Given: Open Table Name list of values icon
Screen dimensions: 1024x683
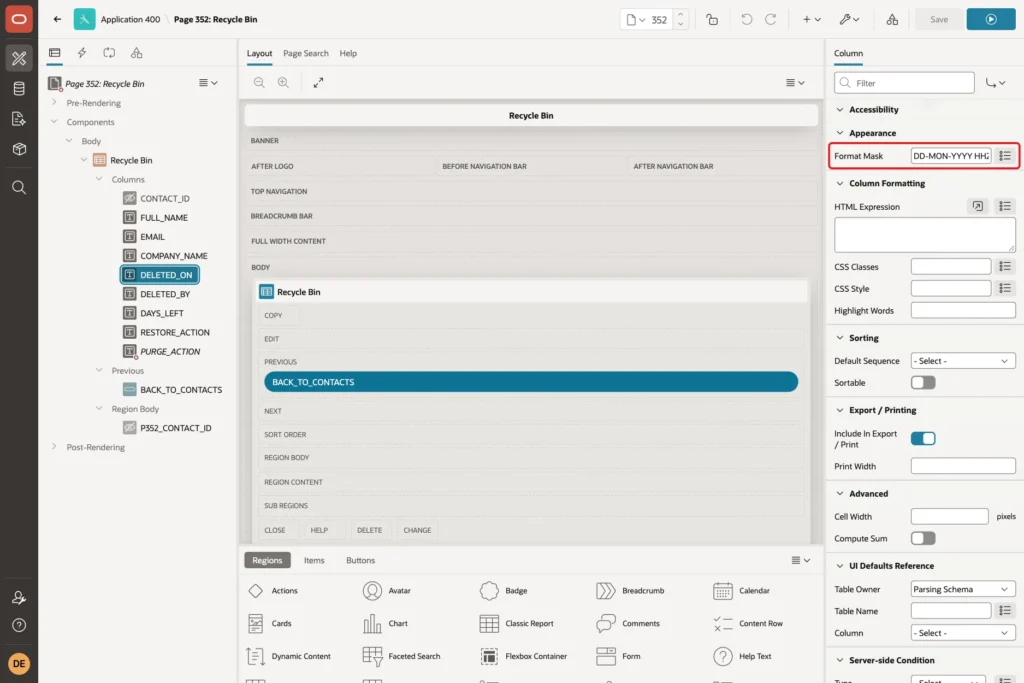Looking at the screenshot, I should point(1005,611).
